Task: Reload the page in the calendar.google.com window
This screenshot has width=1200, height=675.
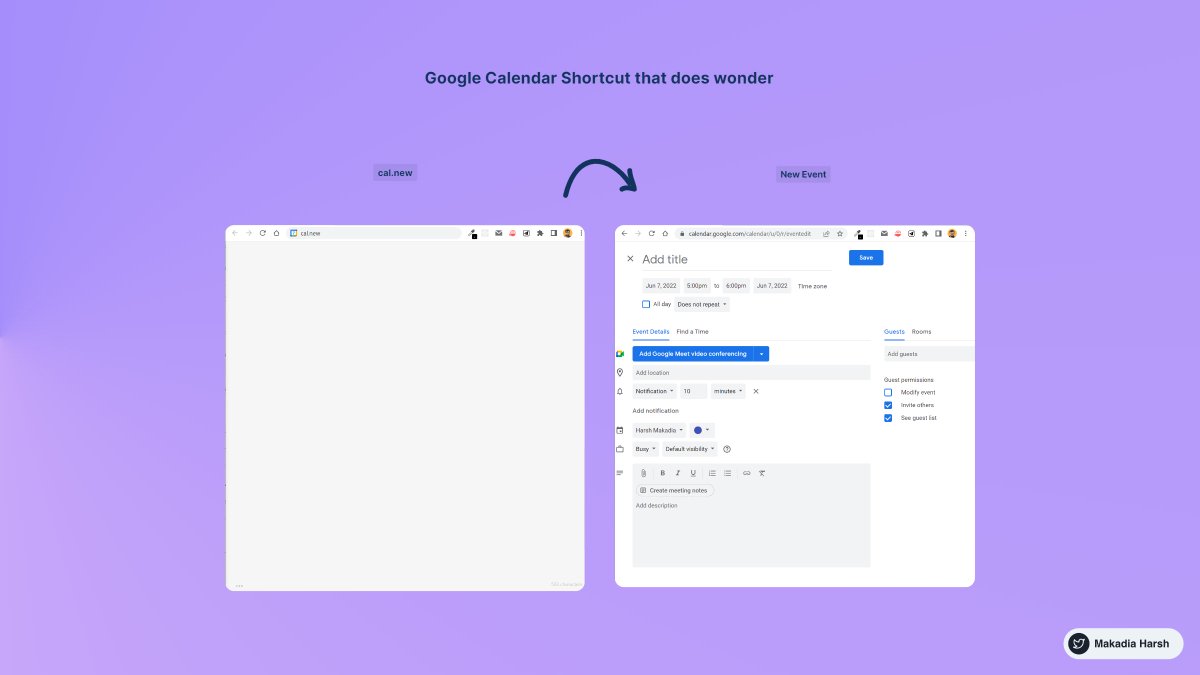Action: pyautogui.click(x=652, y=233)
